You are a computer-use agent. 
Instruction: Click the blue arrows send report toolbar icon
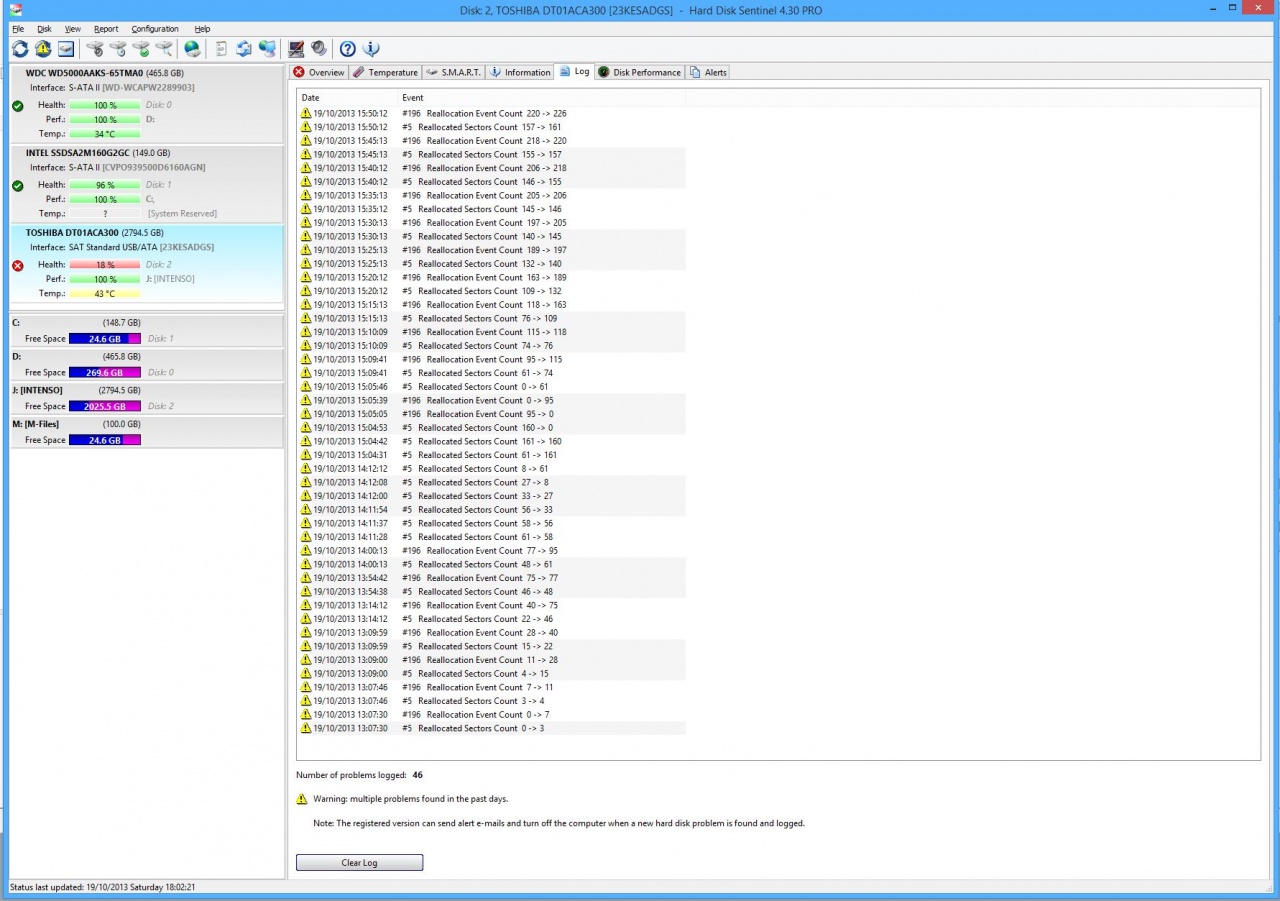(x=244, y=49)
